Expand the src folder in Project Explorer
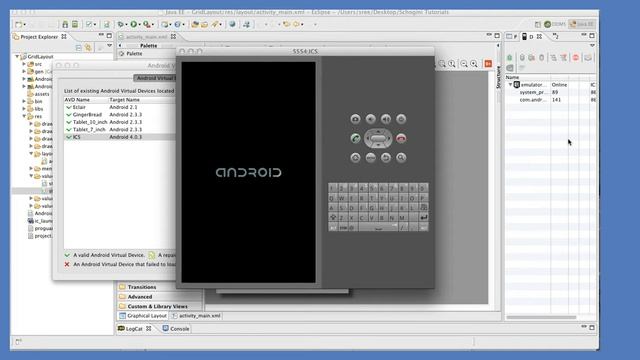The height and width of the screenshot is (360, 640). (x=24, y=64)
